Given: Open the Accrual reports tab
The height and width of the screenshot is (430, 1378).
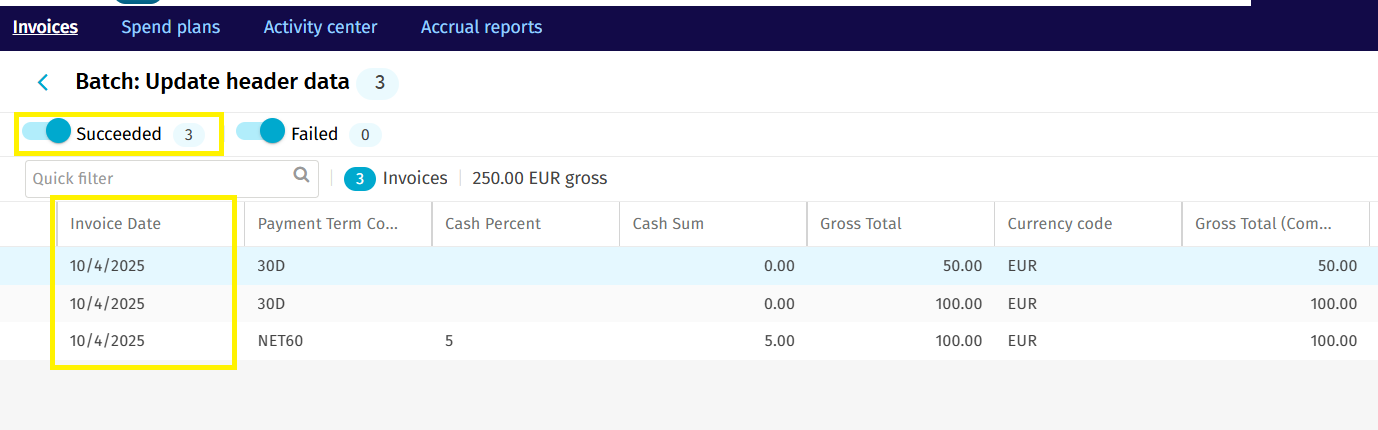Looking at the screenshot, I should [481, 27].
